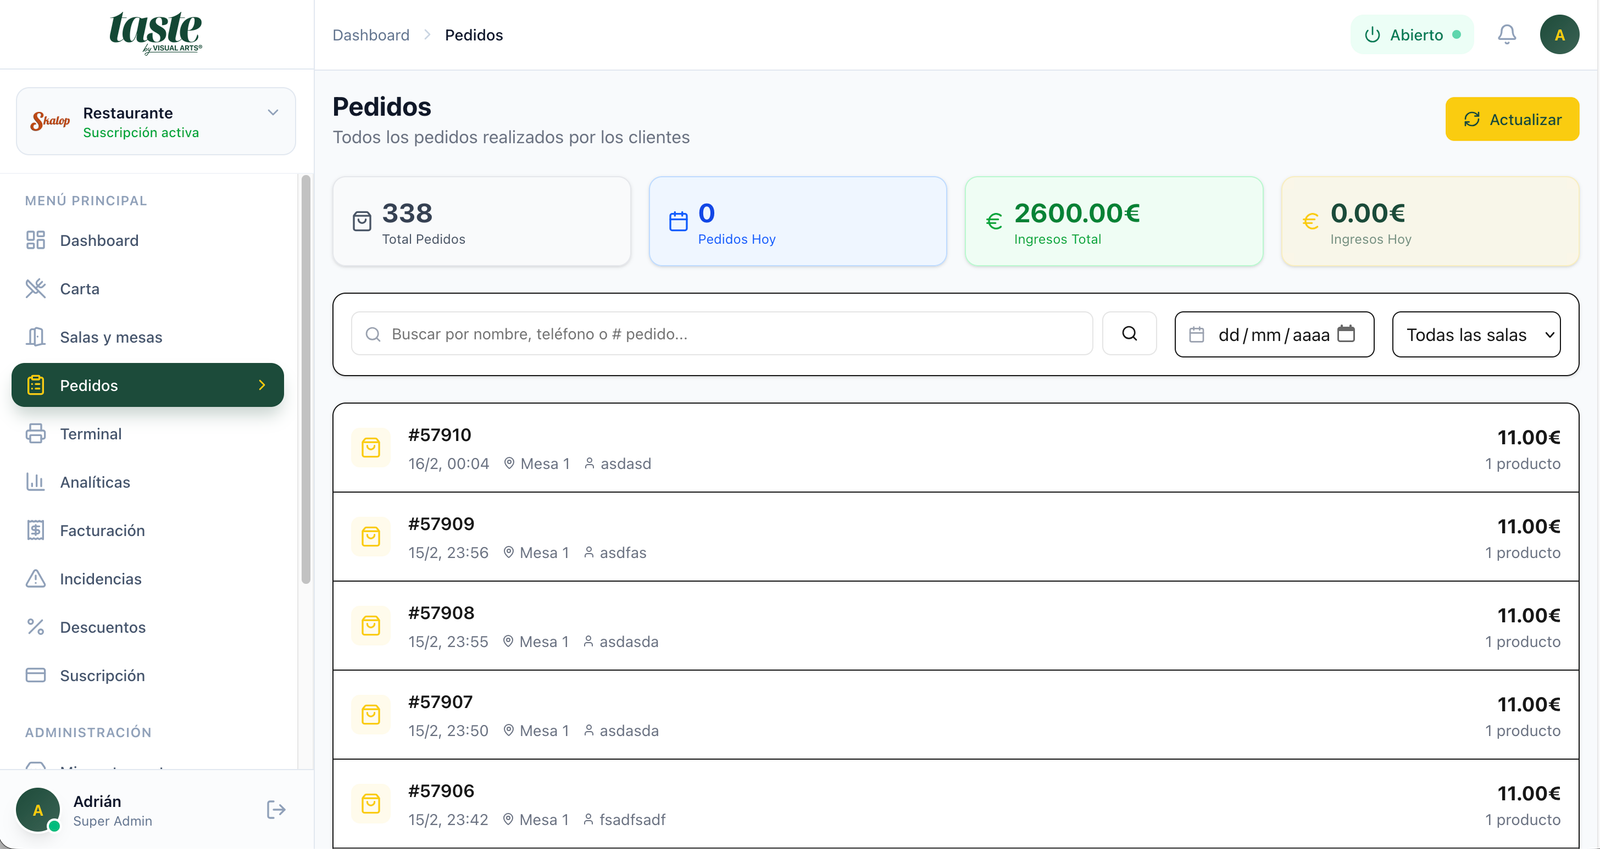Click the shopping bag icon of order #57908
The width and height of the screenshot is (1600, 849).
(371, 626)
